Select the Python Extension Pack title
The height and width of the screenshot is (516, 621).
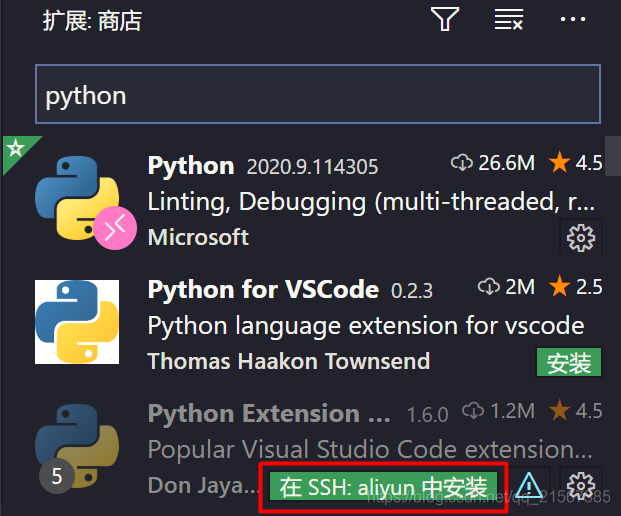click(x=269, y=413)
